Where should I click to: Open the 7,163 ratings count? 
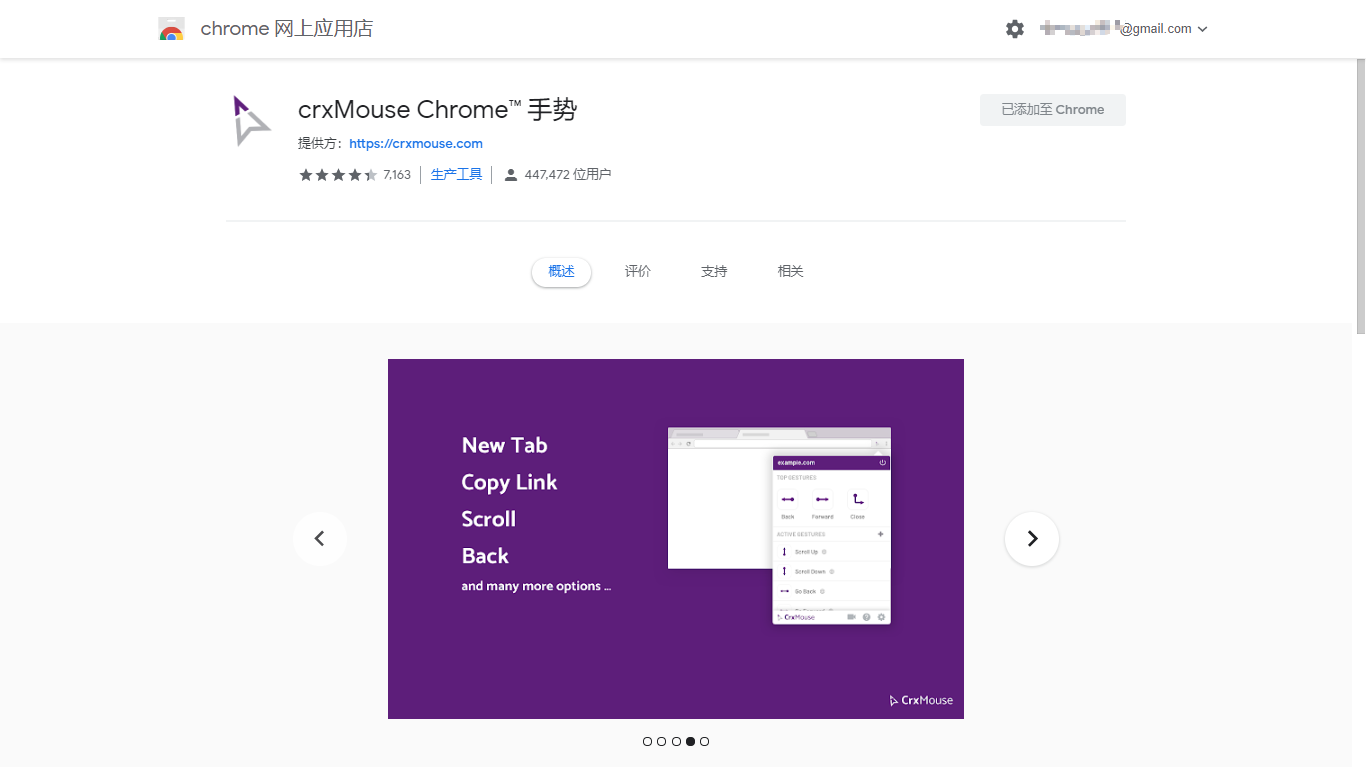(x=397, y=175)
